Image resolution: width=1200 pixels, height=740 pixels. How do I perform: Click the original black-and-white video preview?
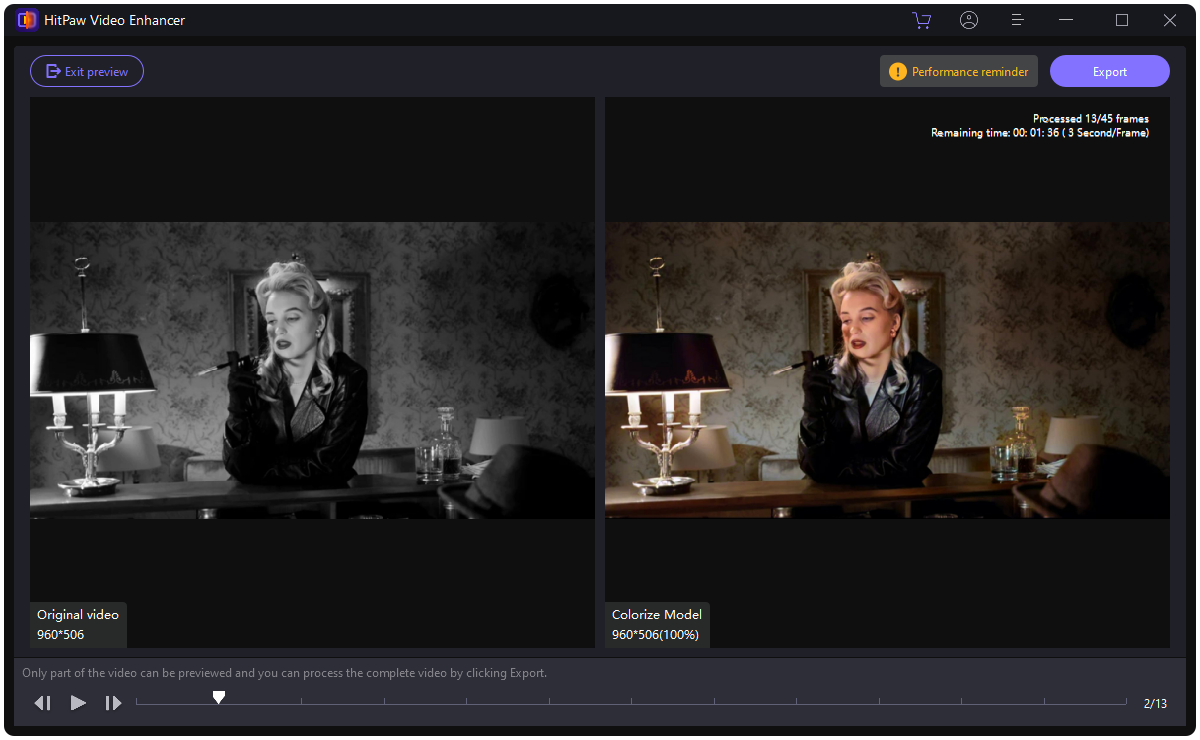[312, 370]
